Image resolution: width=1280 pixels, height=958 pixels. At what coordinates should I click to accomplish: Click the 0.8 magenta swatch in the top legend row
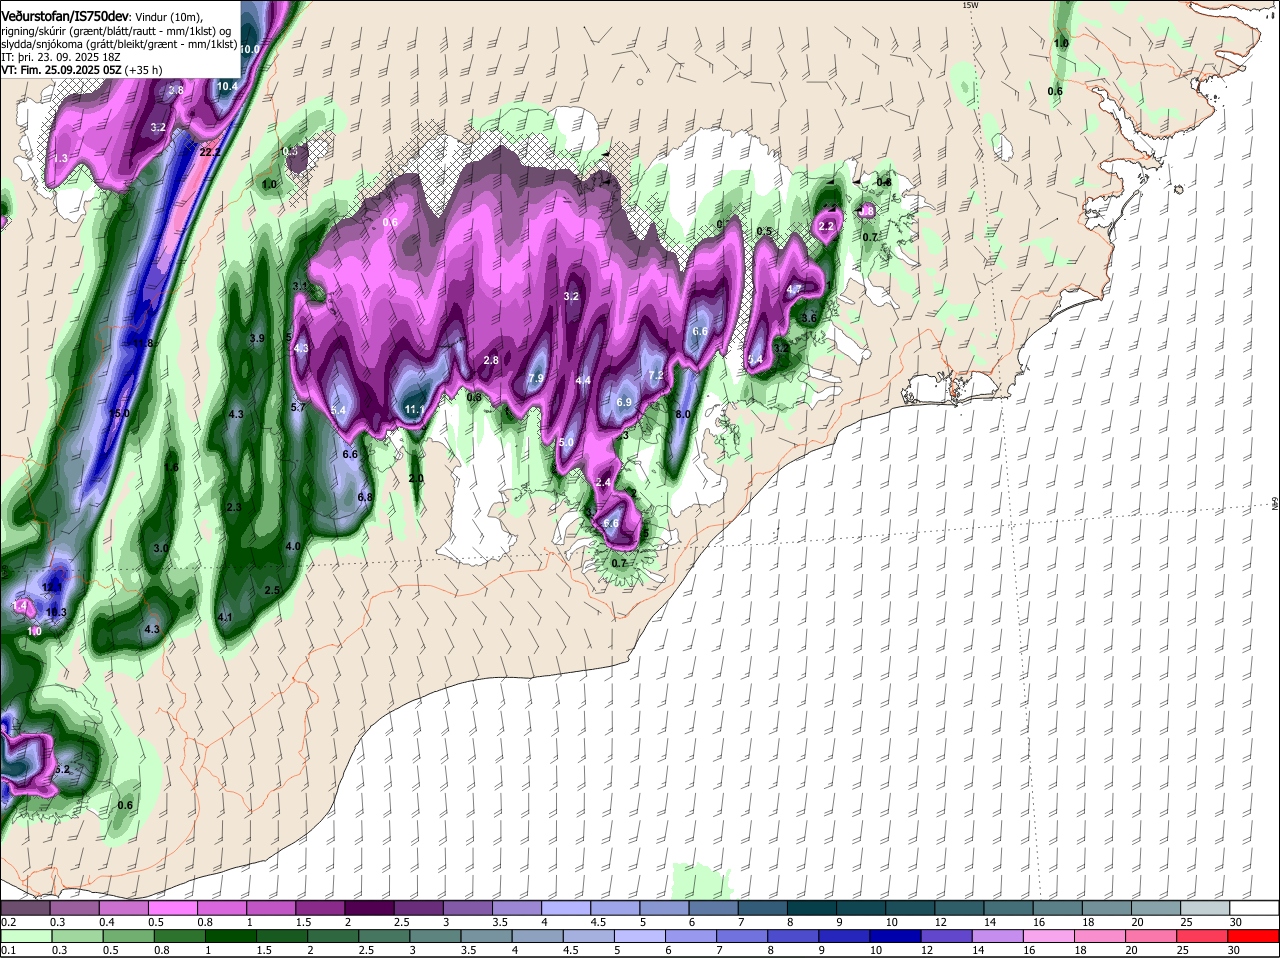click(221, 908)
